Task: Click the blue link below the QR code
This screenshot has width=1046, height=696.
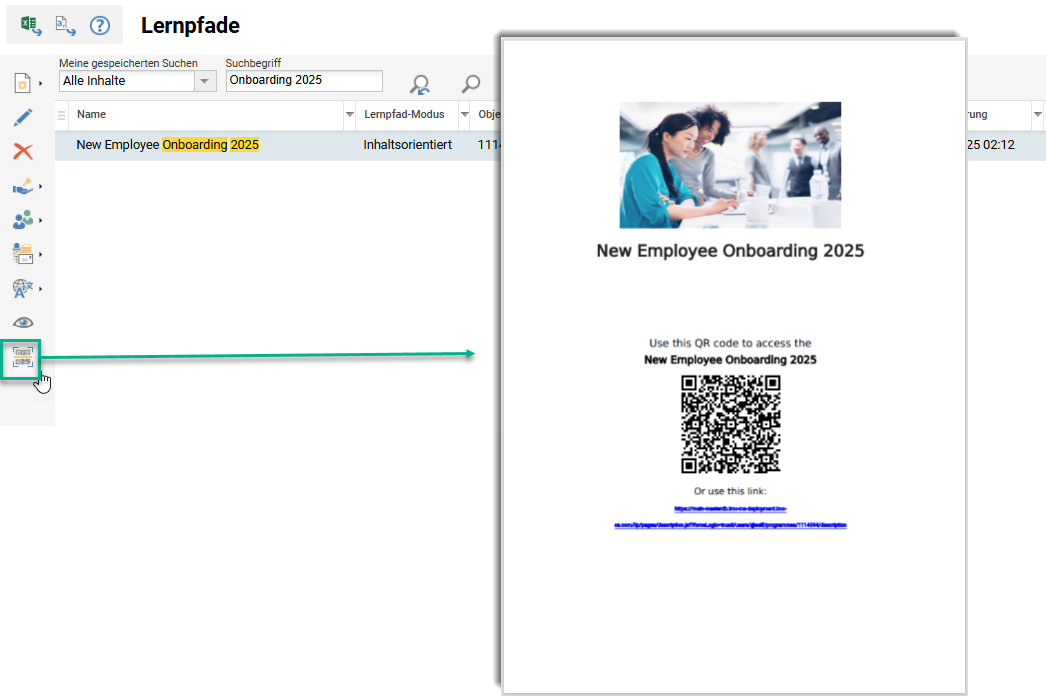Action: coord(730,524)
